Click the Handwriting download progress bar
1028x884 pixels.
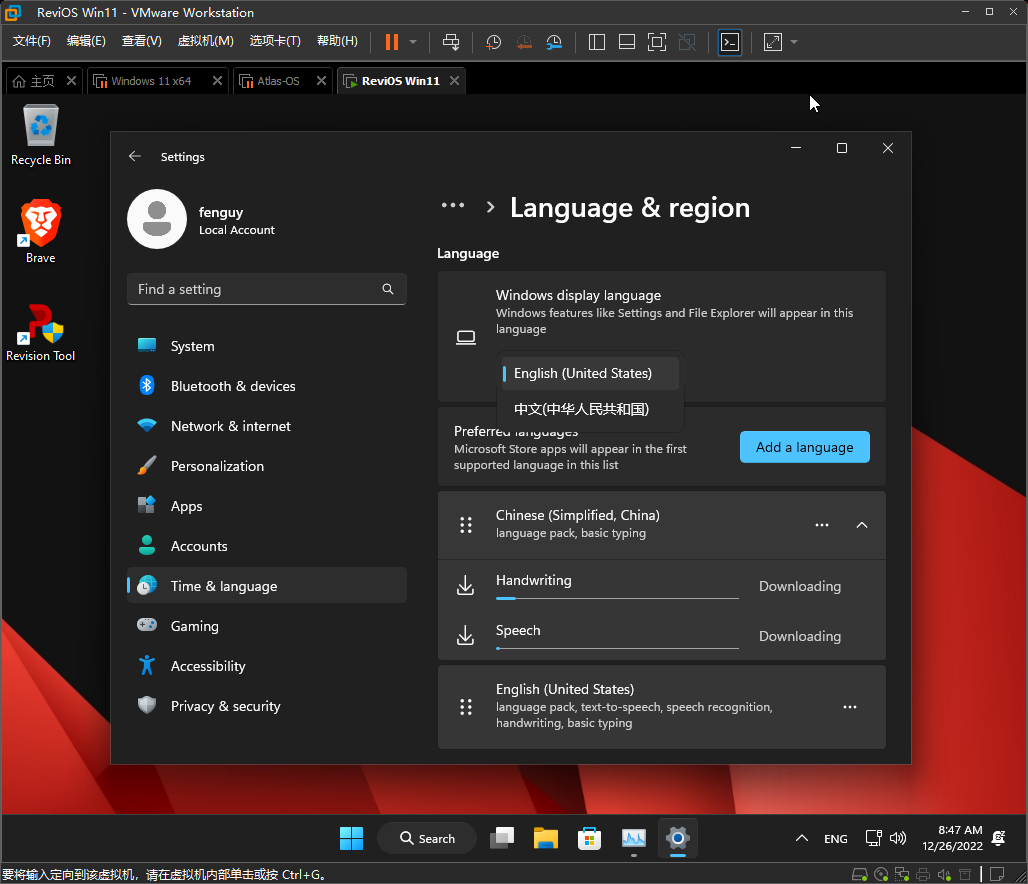(617, 598)
